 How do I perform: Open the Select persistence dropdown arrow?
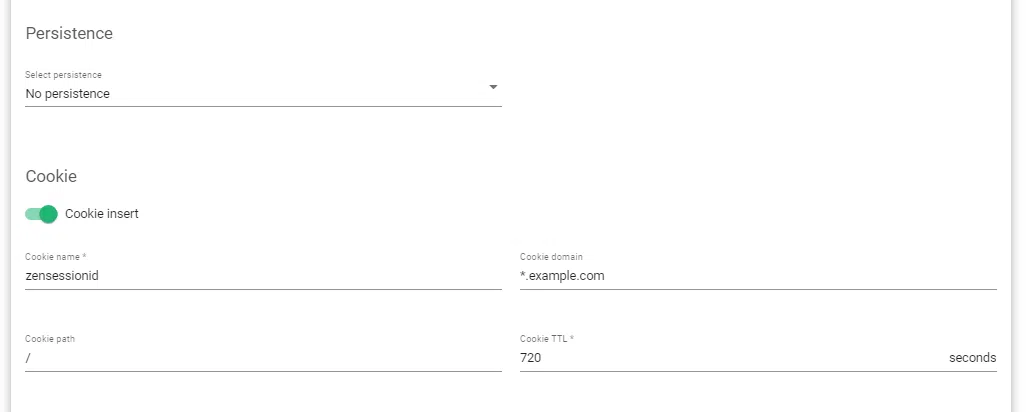click(493, 88)
